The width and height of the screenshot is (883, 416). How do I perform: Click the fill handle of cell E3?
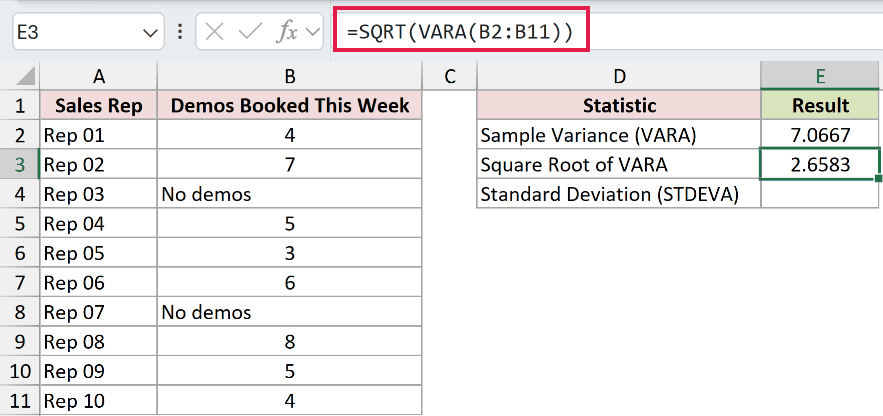coord(878,178)
